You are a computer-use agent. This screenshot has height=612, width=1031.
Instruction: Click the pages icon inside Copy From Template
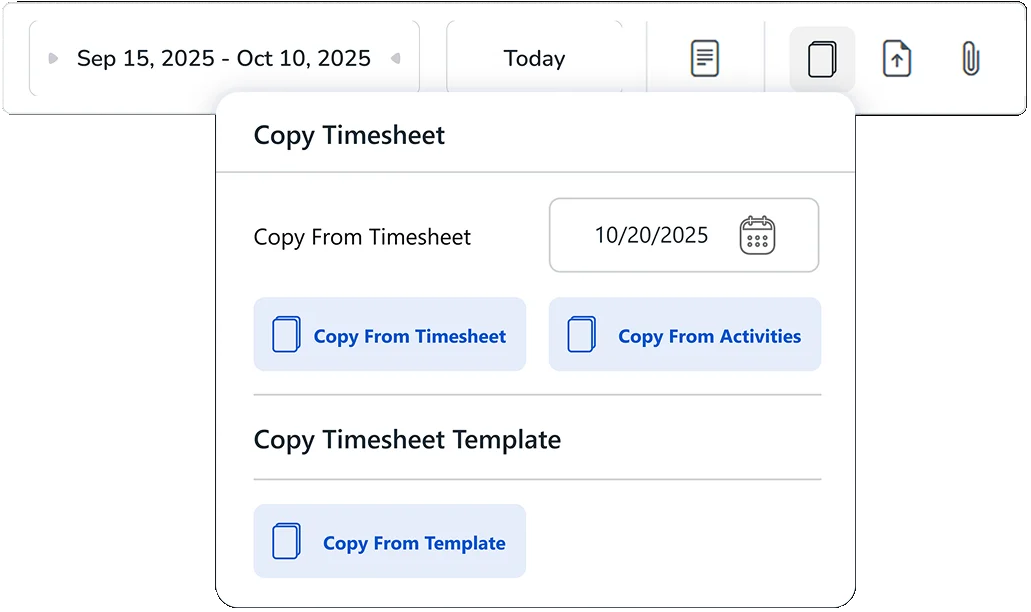pyautogui.click(x=287, y=542)
